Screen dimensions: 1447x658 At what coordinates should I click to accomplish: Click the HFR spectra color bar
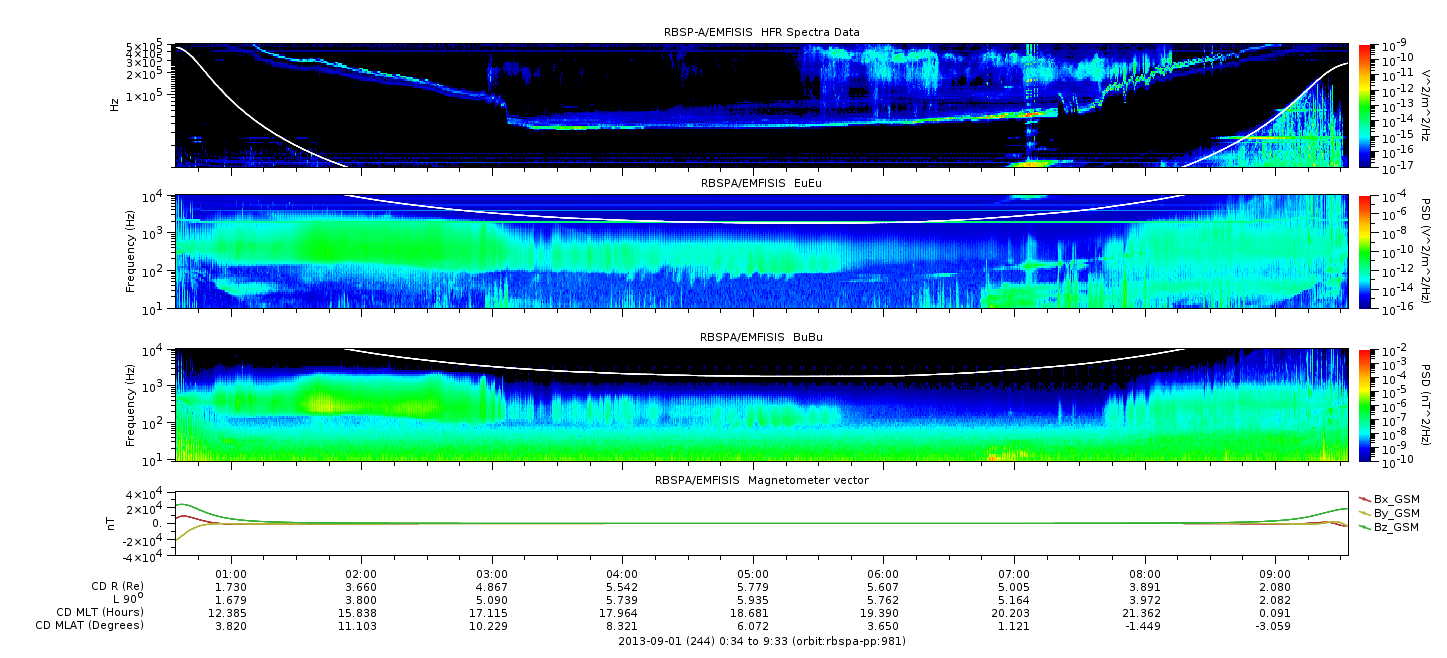pyautogui.click(x=1365, y=105)
